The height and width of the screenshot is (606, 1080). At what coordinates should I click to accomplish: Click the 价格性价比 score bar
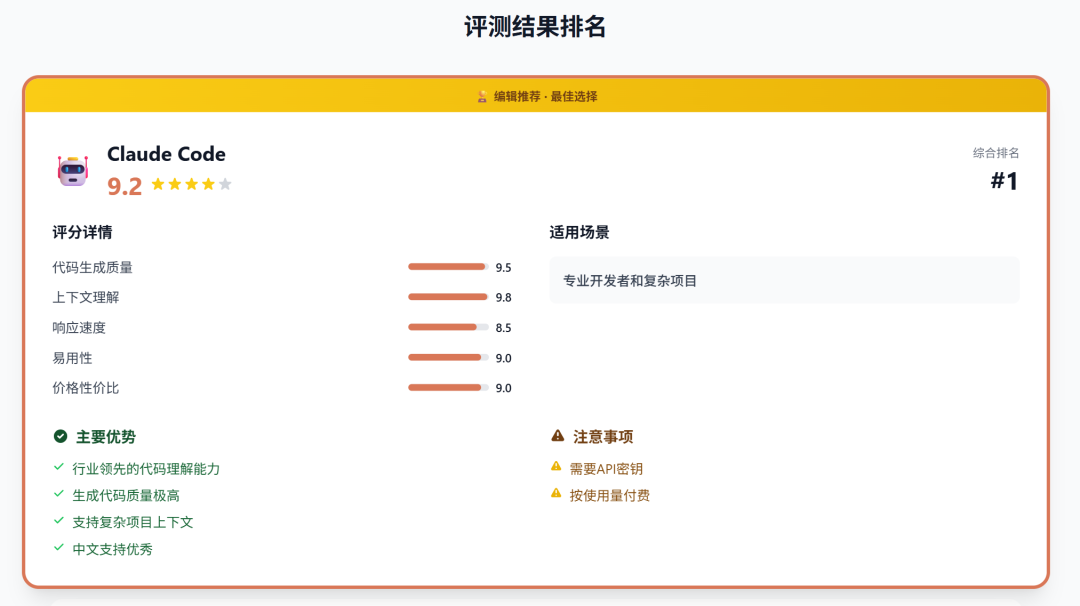[x=448, y=388]
